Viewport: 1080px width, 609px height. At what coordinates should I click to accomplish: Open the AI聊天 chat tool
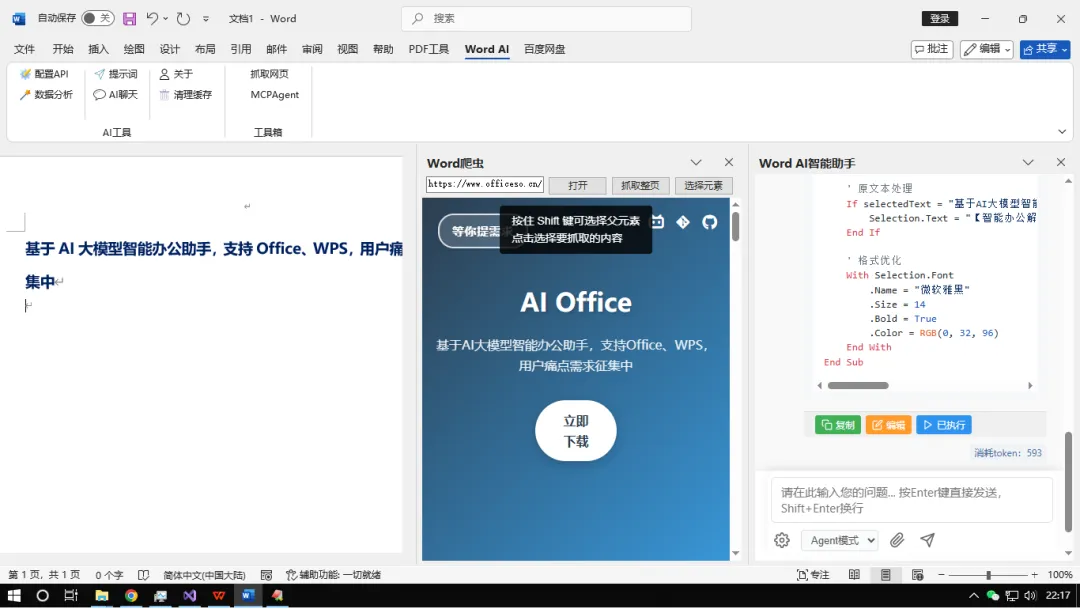click(x=116, y=94)
